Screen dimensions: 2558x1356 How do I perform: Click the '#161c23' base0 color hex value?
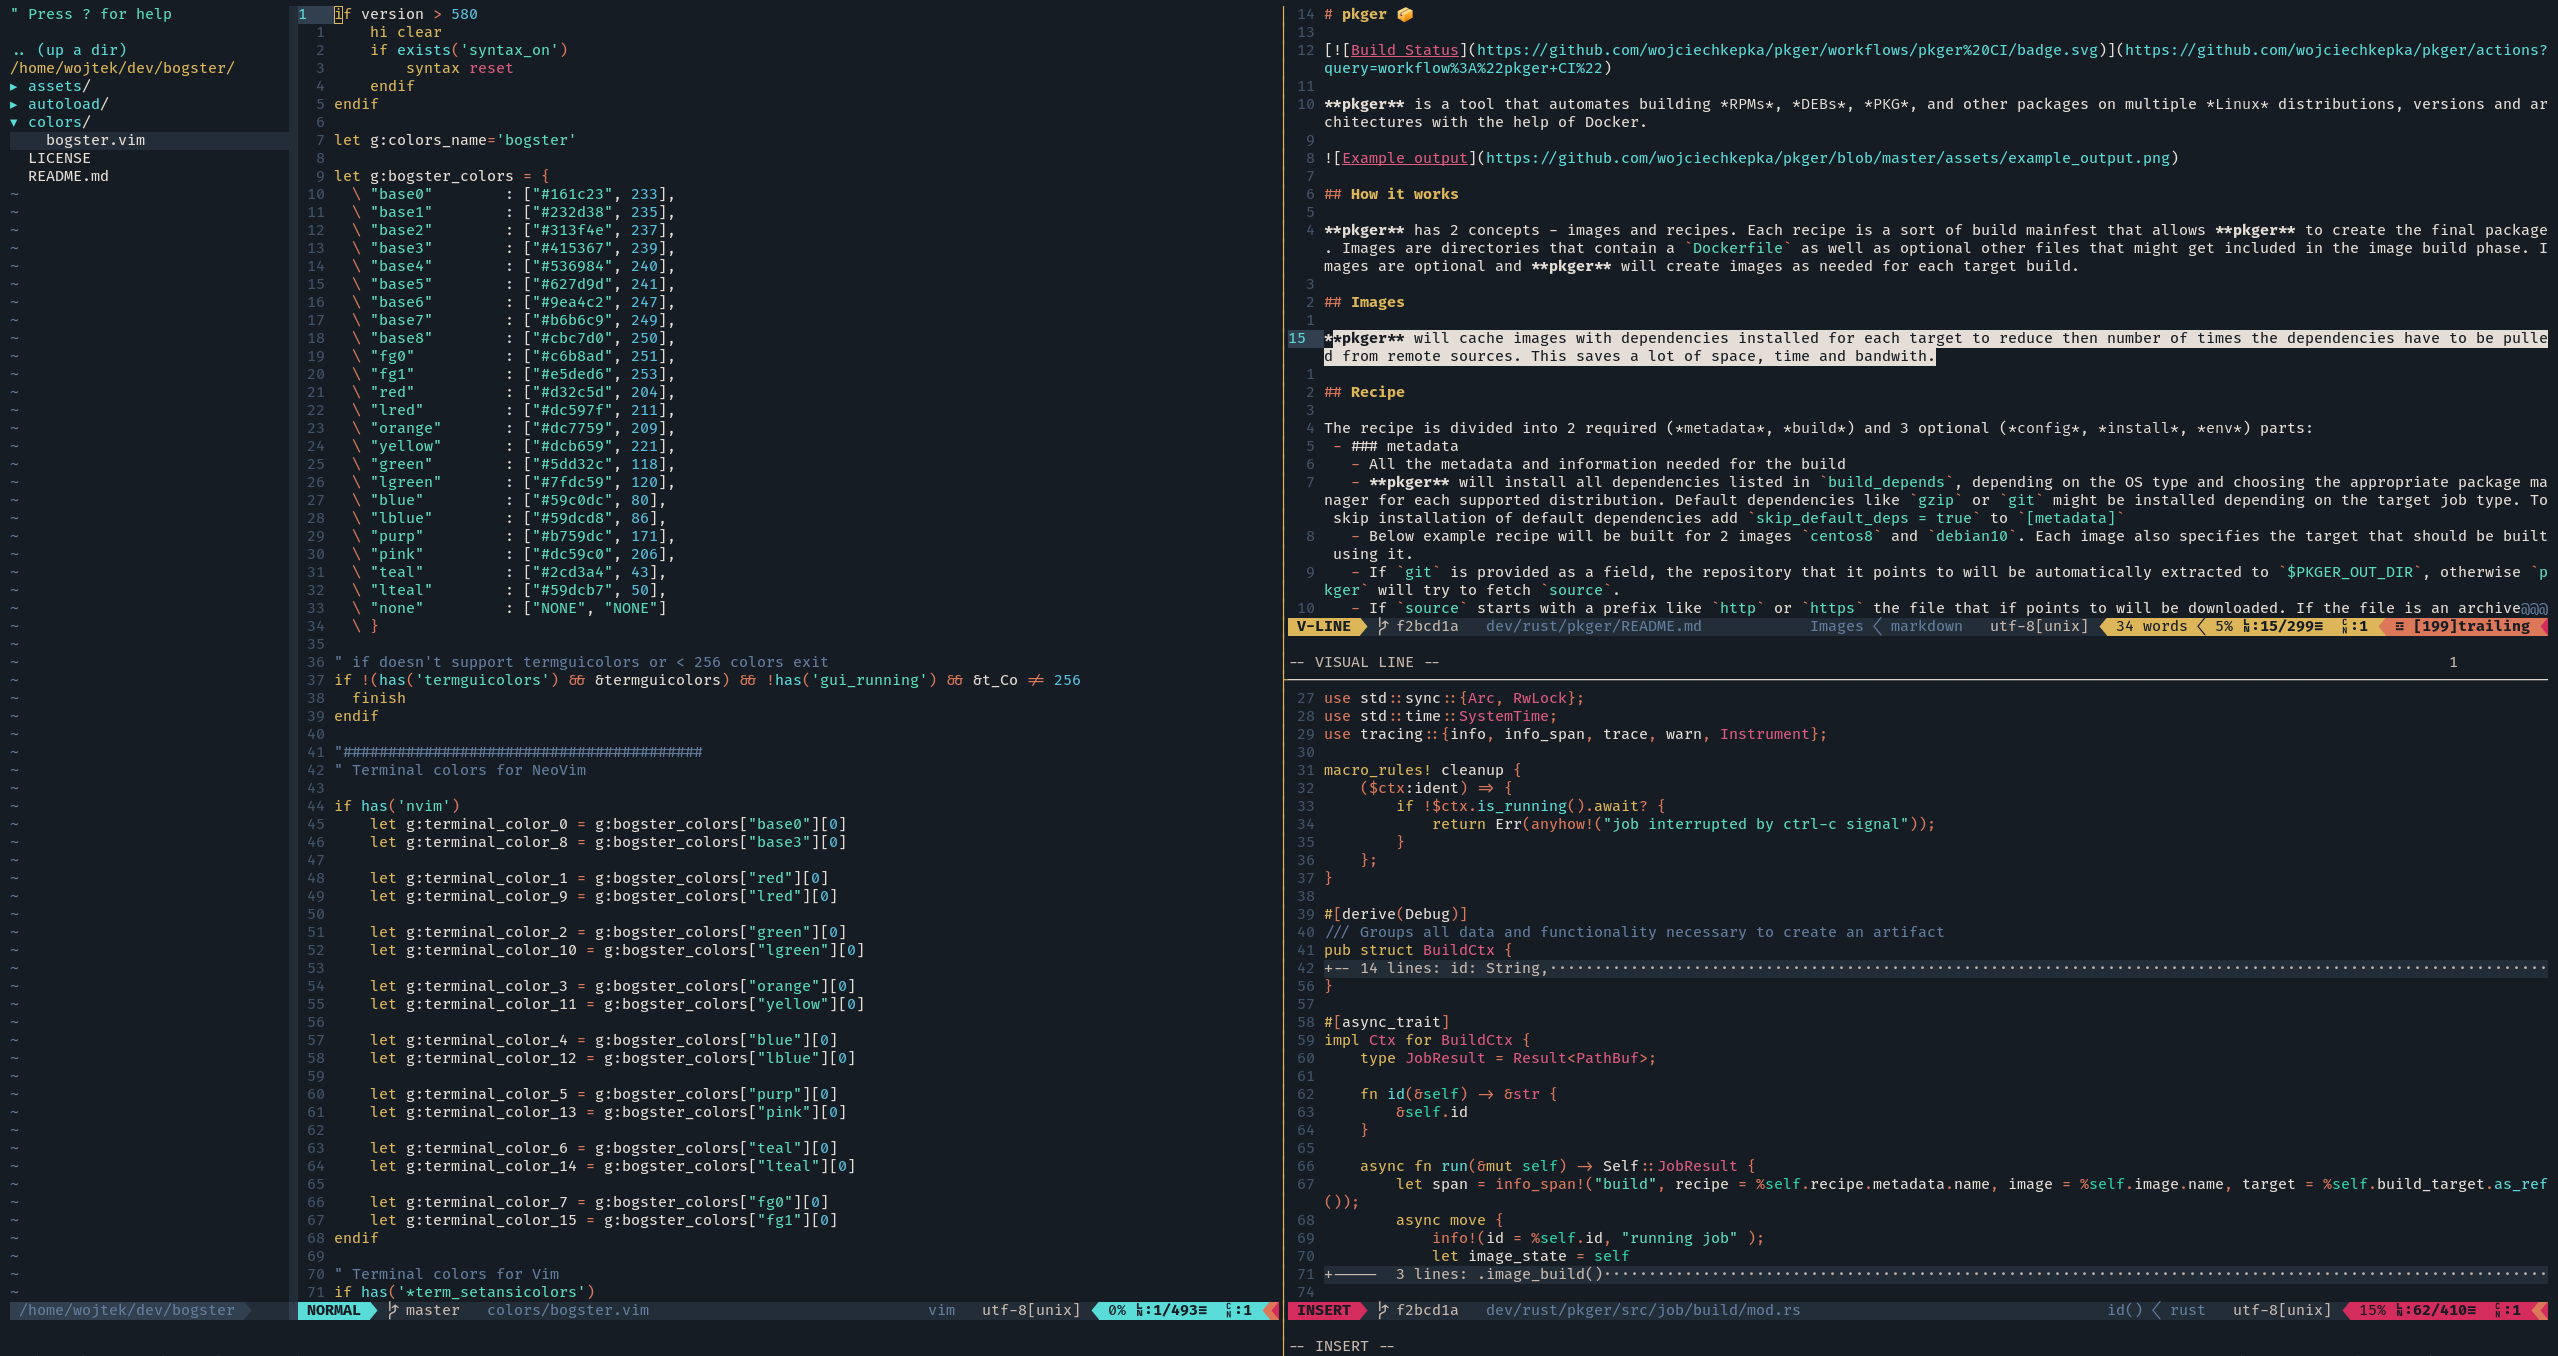[572, 194]
